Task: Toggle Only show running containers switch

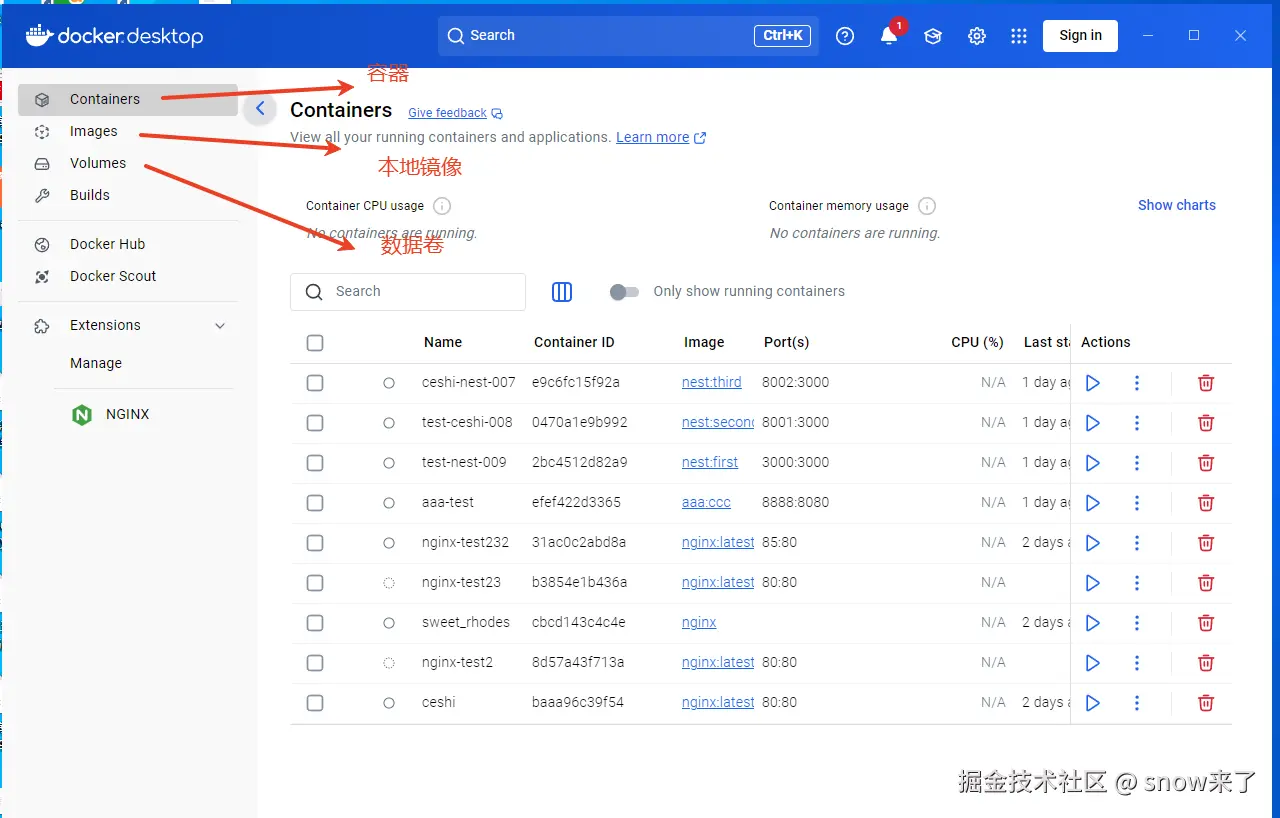Action: pyautogui.click(x=624, y=292)
